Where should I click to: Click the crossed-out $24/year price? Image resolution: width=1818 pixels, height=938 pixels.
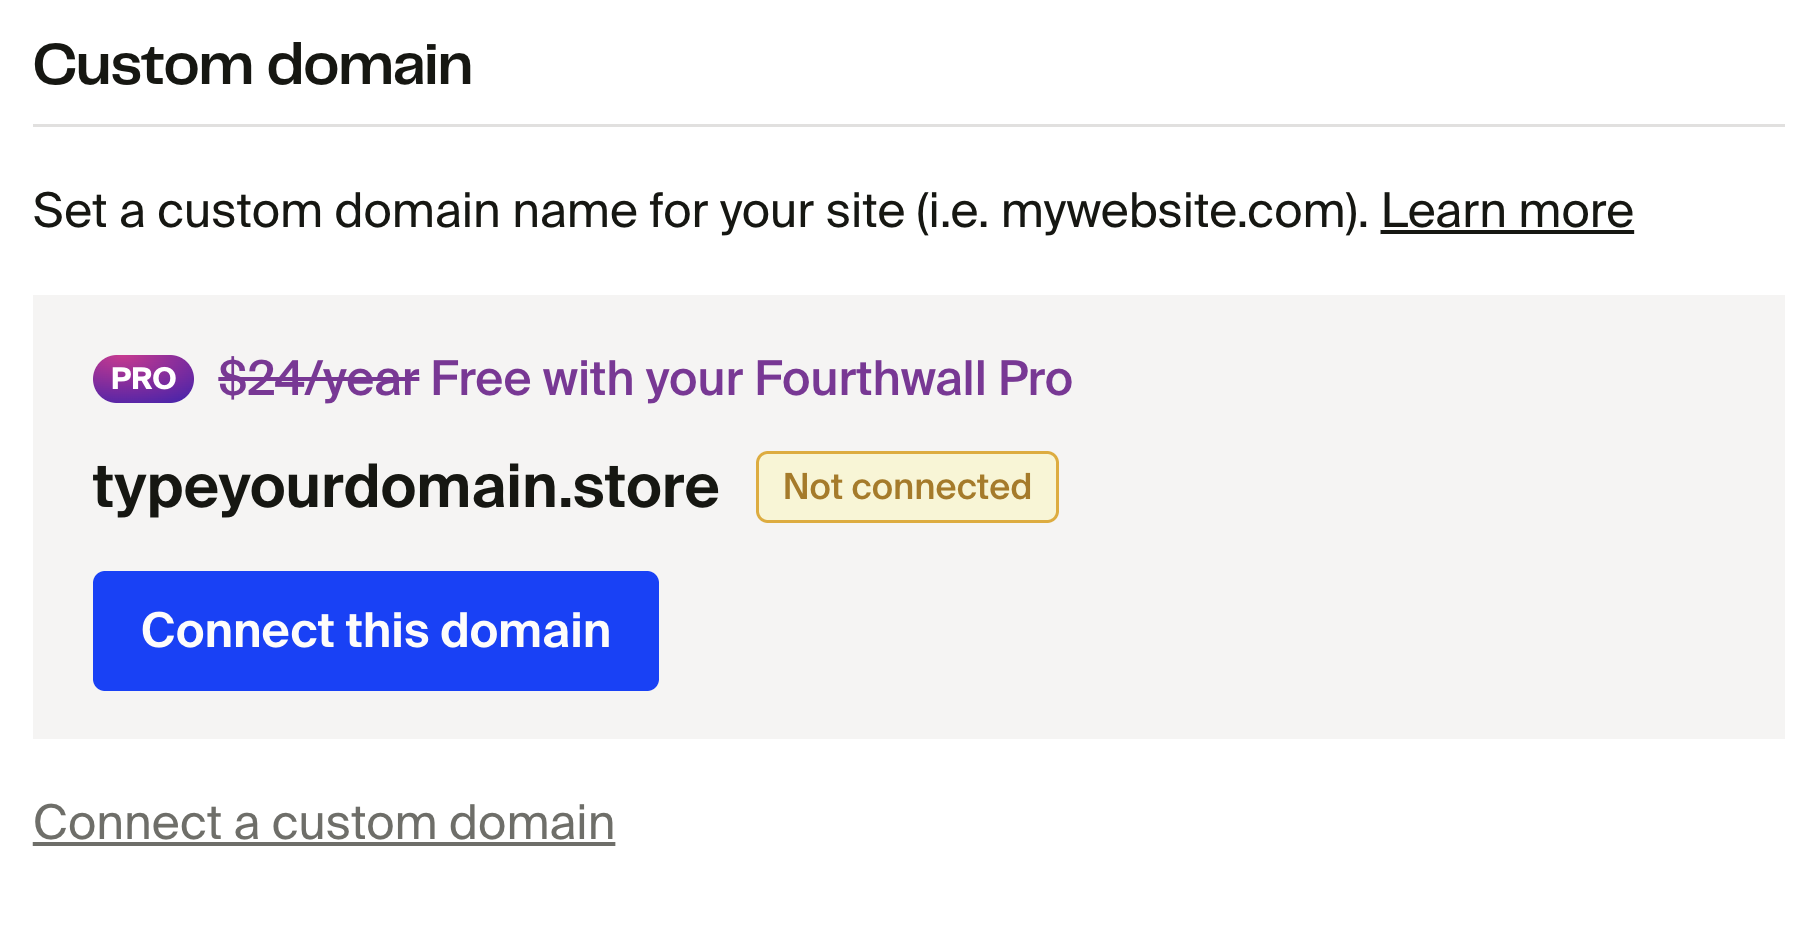click(x=318, y=379)
